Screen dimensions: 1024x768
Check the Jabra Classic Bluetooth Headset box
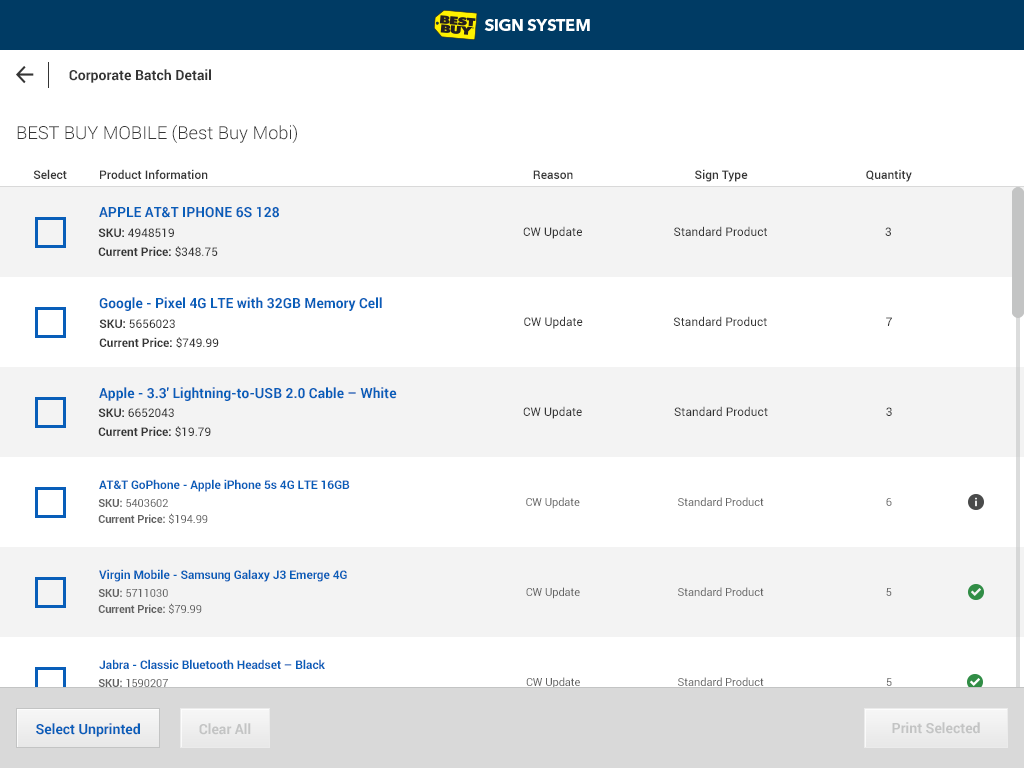tap(50, 677)
